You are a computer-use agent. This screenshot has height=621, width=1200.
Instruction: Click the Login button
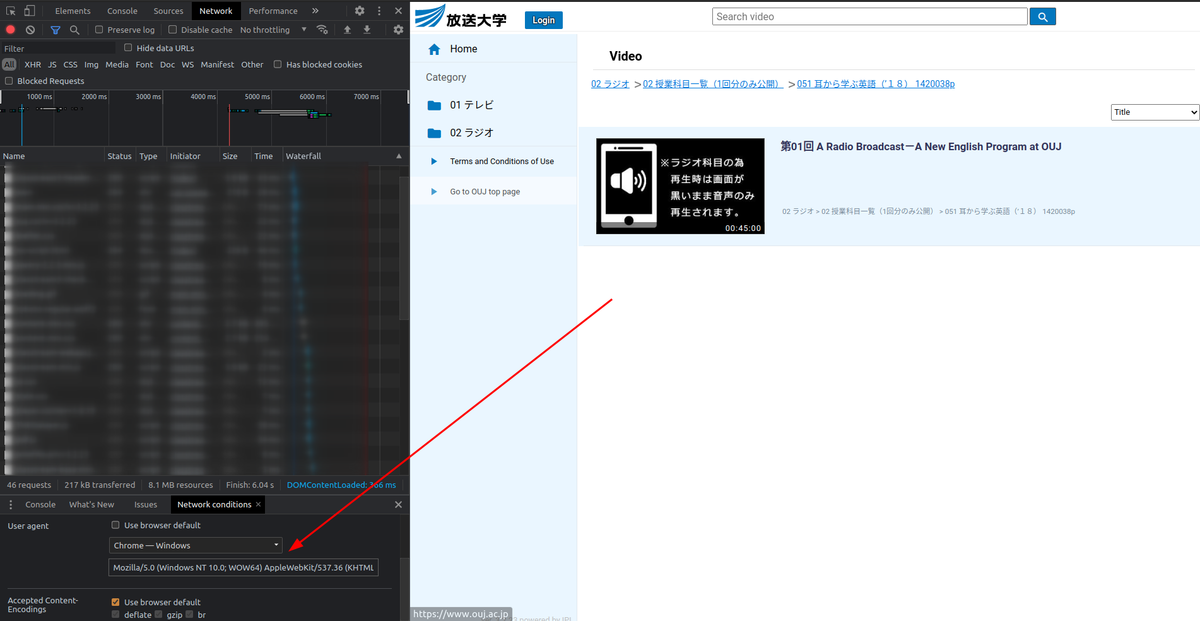tap(544, 20)
